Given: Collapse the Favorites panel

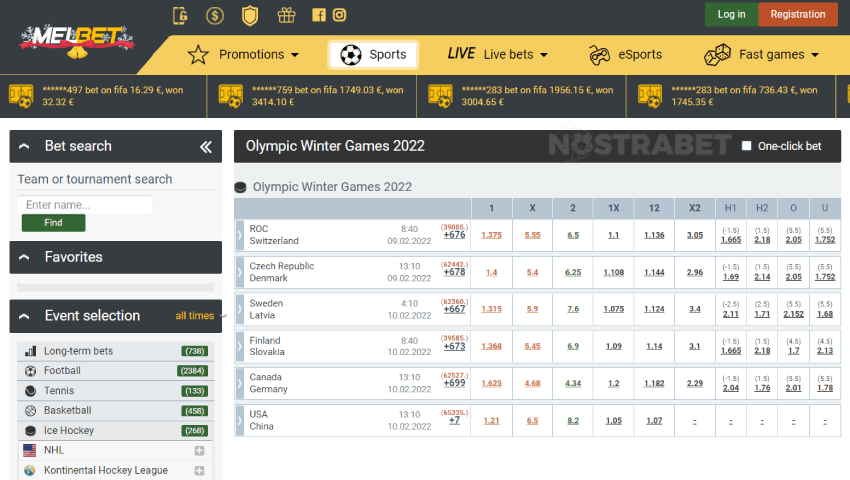Looking at the screenshot, I should (24, 257).
